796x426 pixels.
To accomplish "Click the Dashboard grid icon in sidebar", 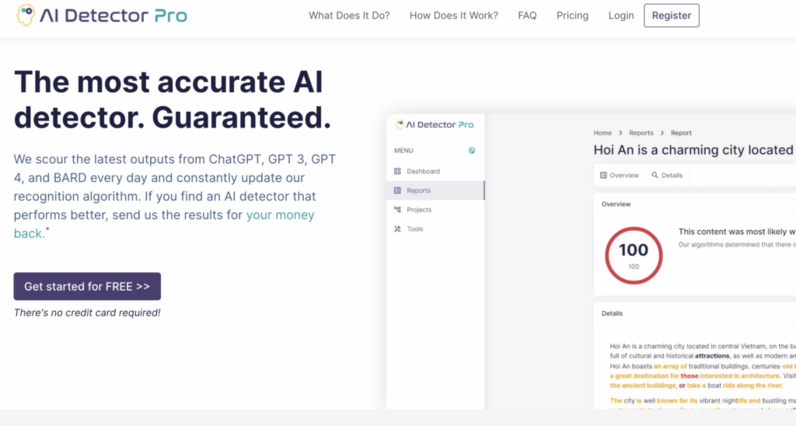I will (x=398, y=171).
